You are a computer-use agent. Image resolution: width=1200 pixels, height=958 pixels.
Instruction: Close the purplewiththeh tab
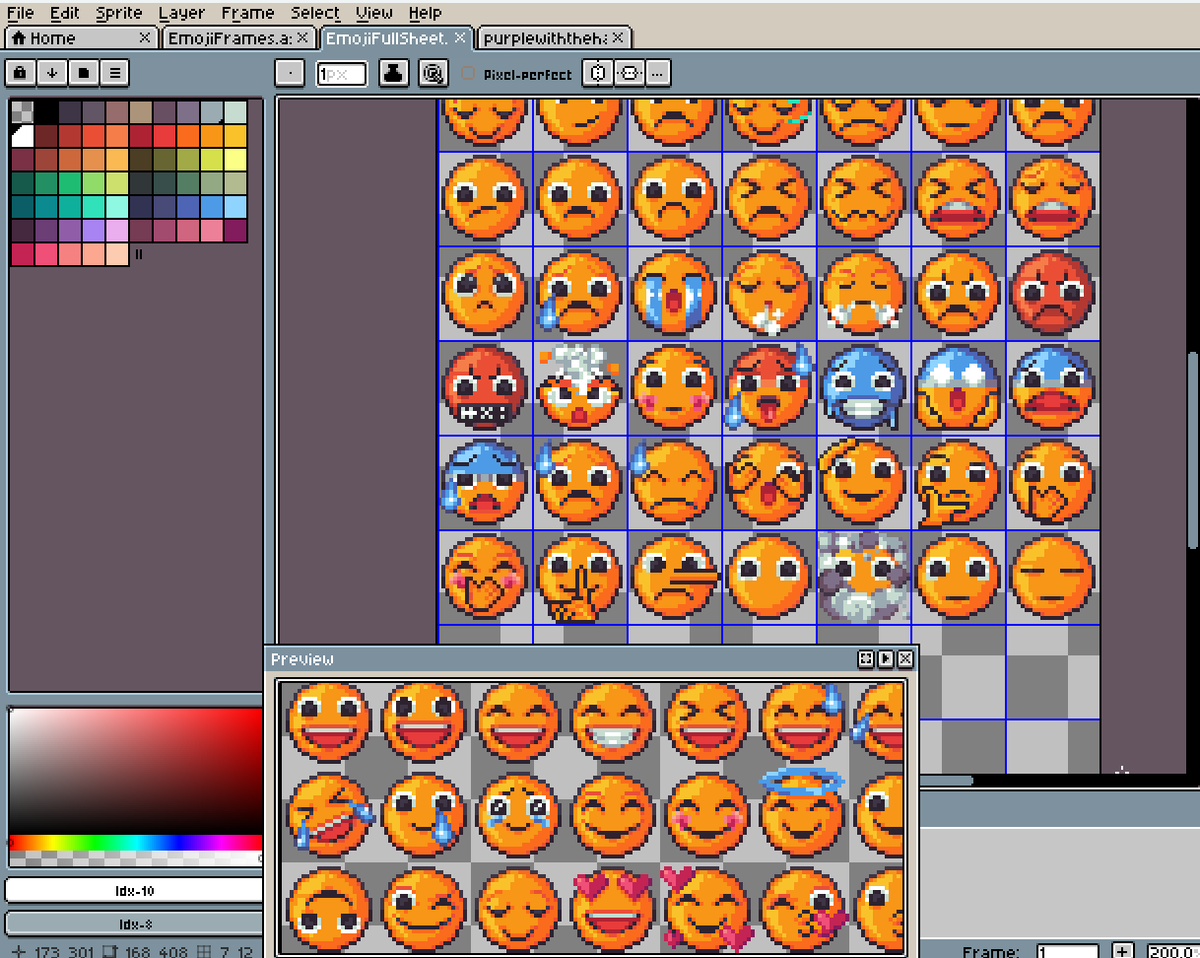618,37
